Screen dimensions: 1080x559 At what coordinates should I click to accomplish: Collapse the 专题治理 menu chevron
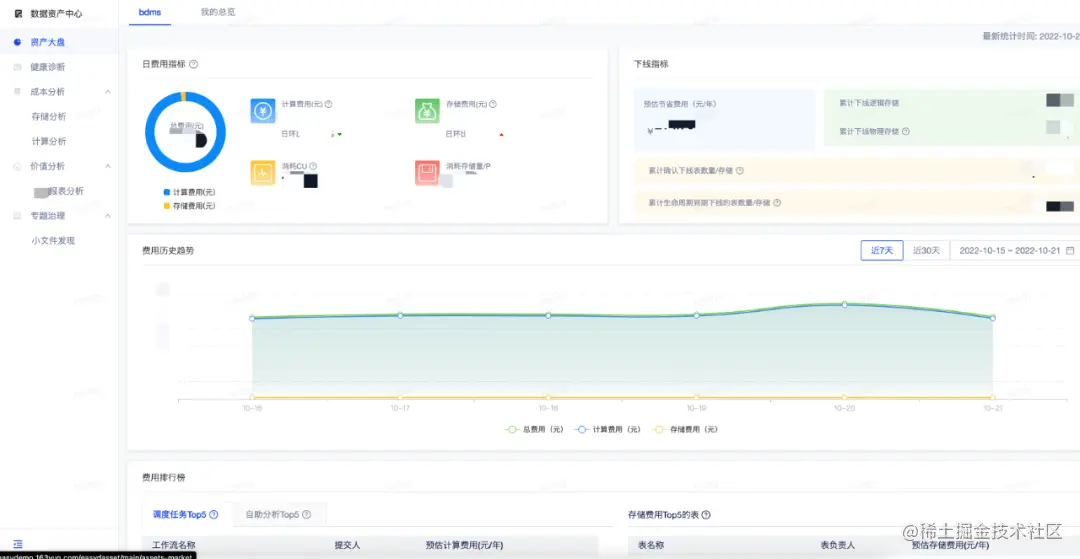pyautogui.click(x=108, y=215)
